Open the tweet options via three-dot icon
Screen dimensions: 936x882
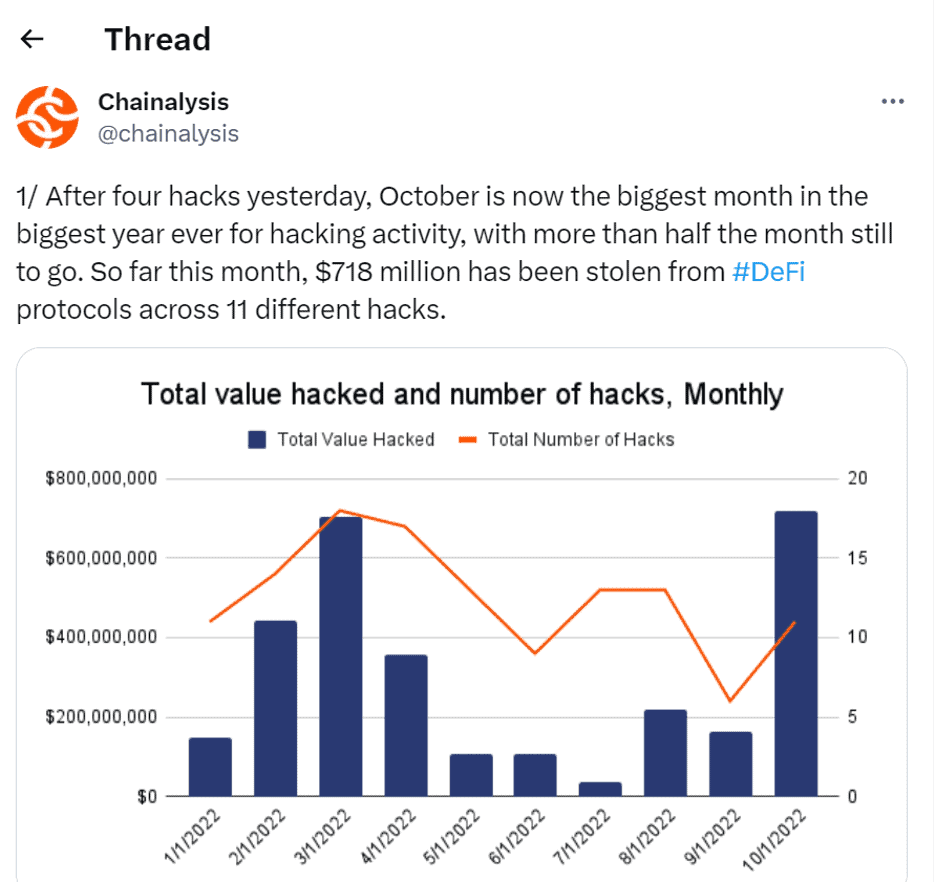click(x=893, y=100)
